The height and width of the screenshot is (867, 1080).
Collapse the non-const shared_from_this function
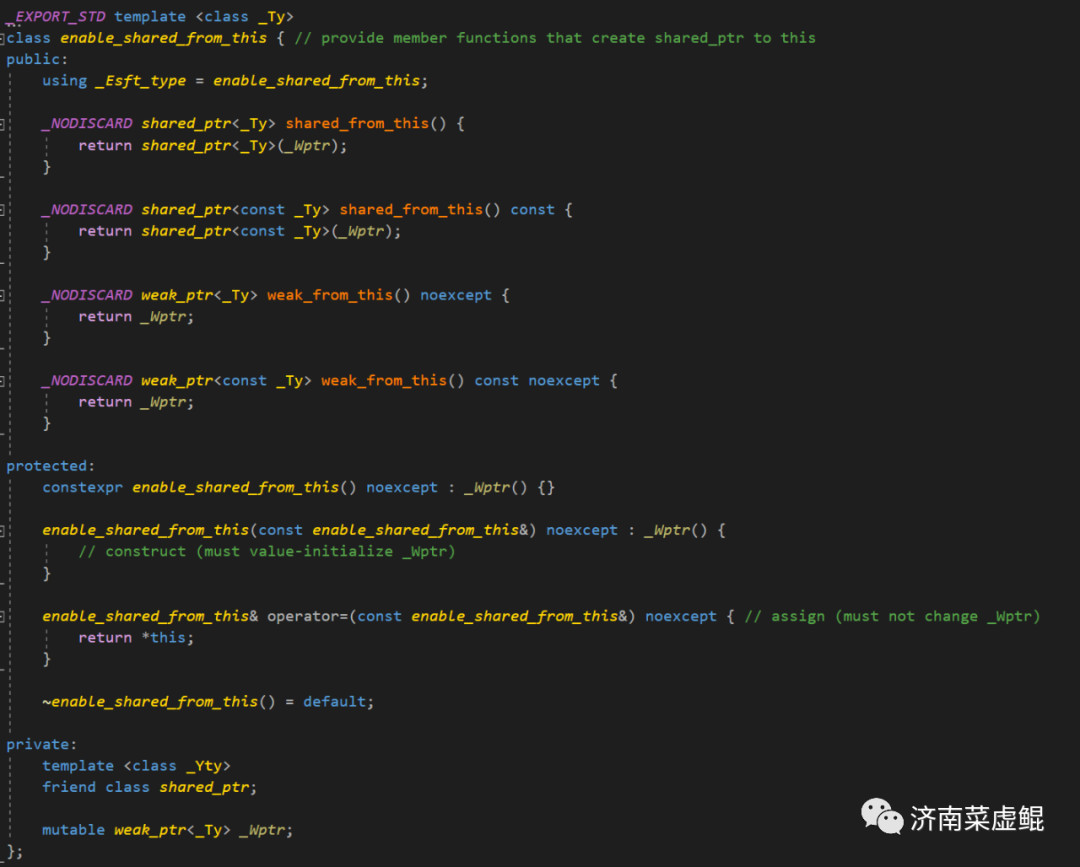tap(3, 124)
